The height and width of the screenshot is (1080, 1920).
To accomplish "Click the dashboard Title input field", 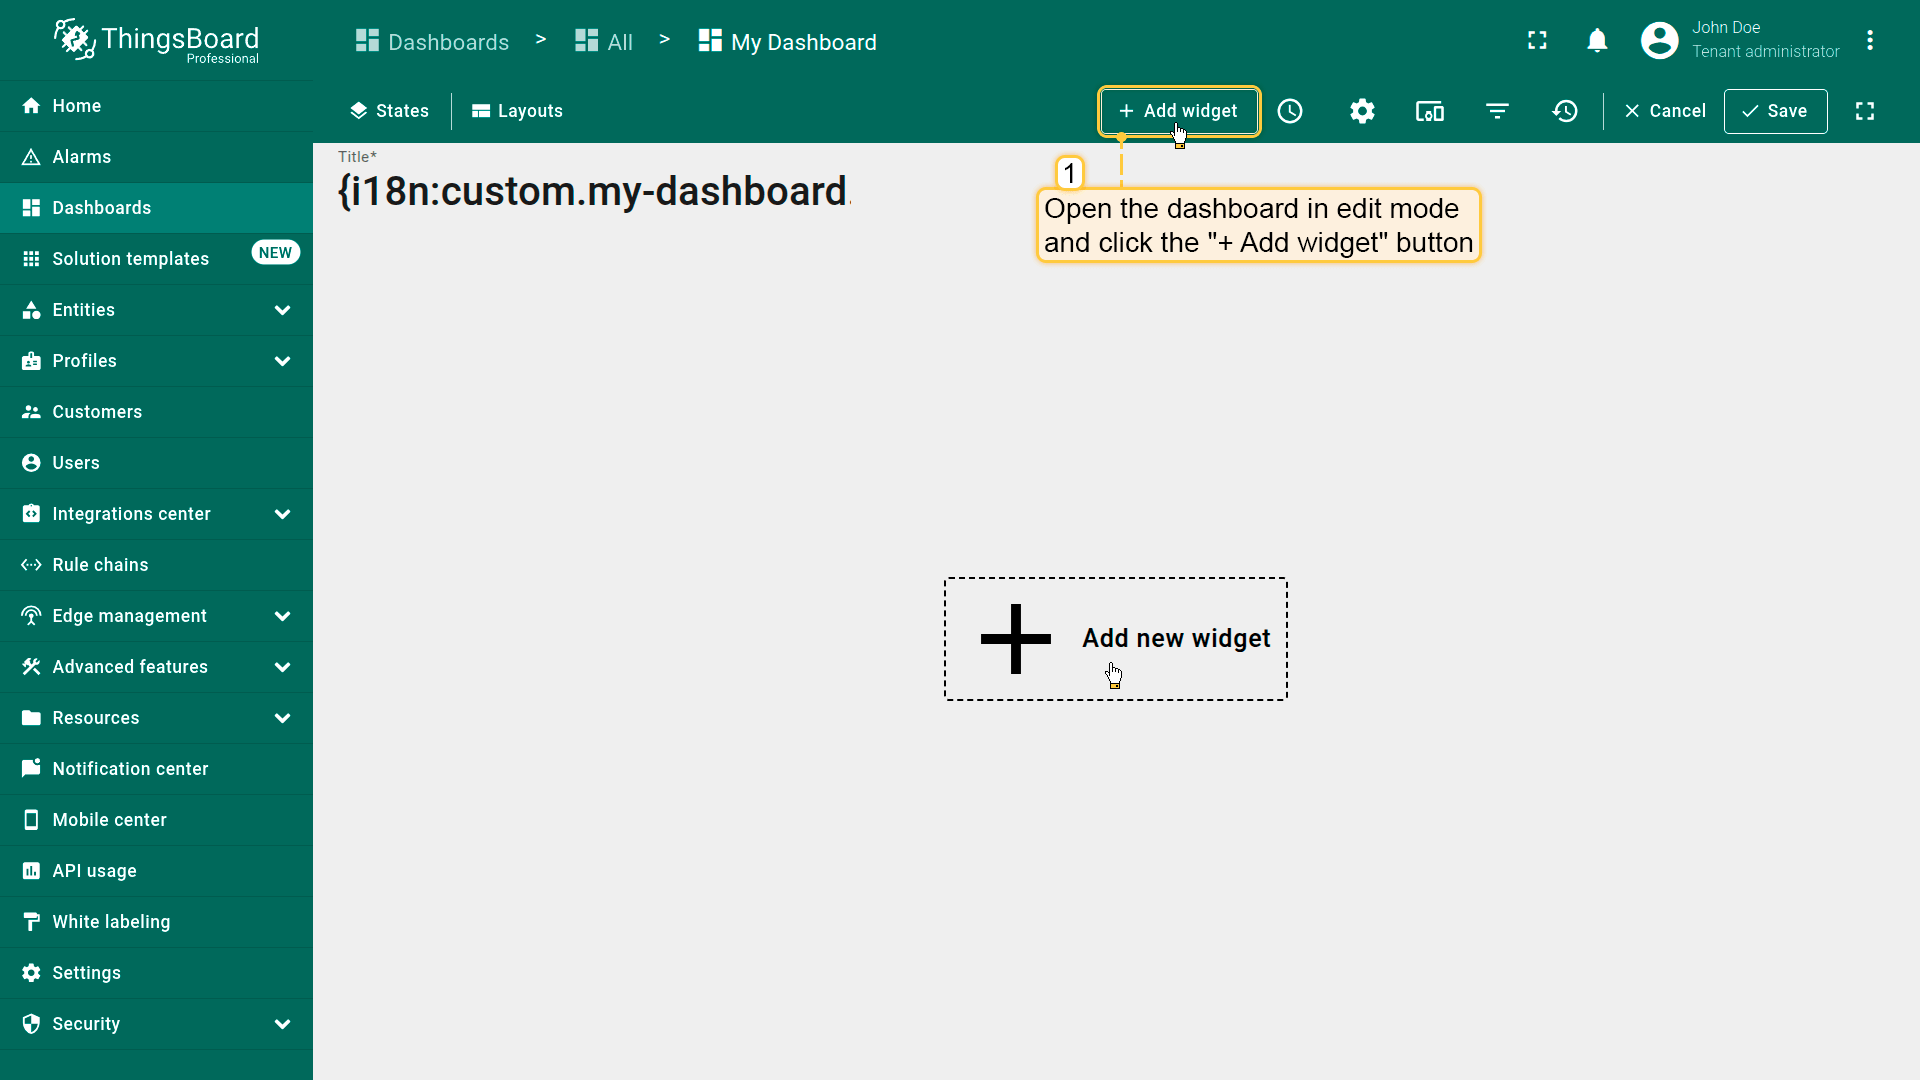I will pyautogui.click(x=594, y=191).
